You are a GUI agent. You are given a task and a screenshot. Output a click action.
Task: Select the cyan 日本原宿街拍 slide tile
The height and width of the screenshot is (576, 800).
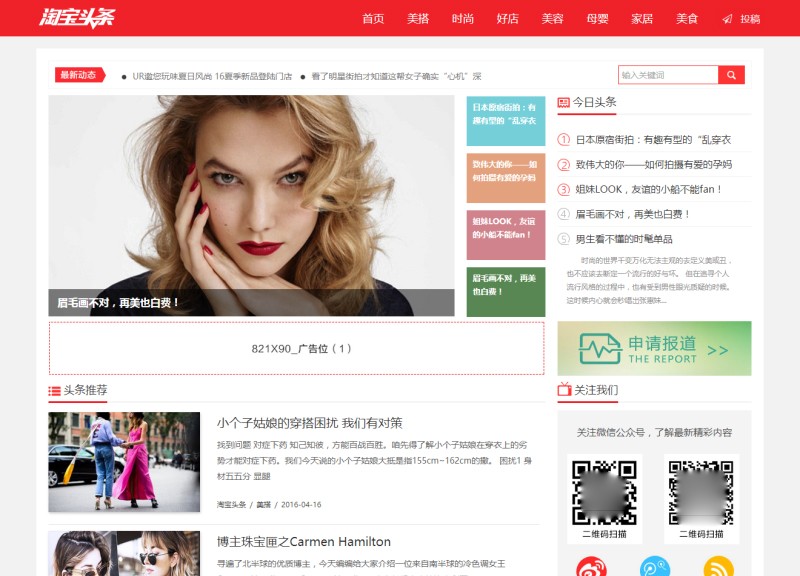(x=506, y=121)
